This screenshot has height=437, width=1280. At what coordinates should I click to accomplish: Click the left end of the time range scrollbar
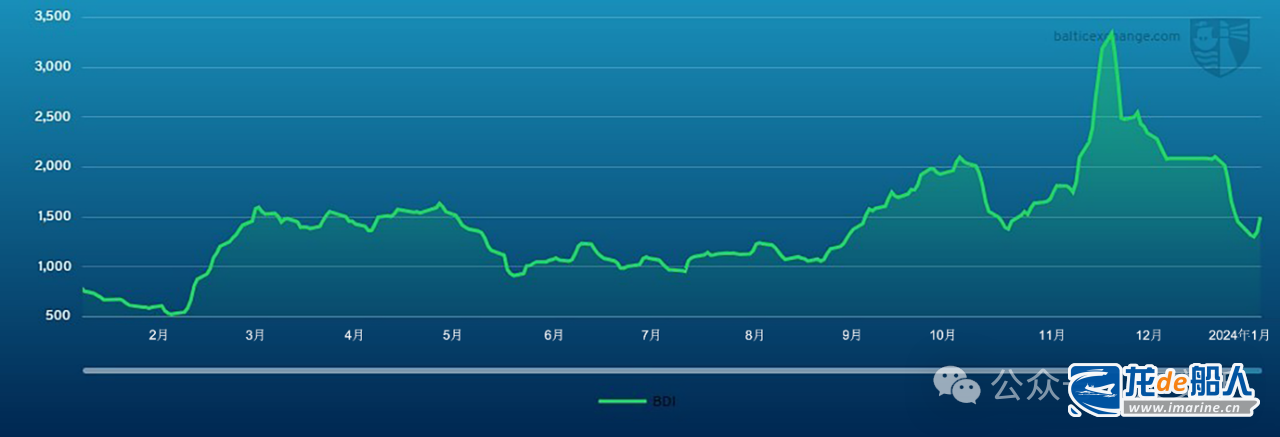[x=88, y=370]
